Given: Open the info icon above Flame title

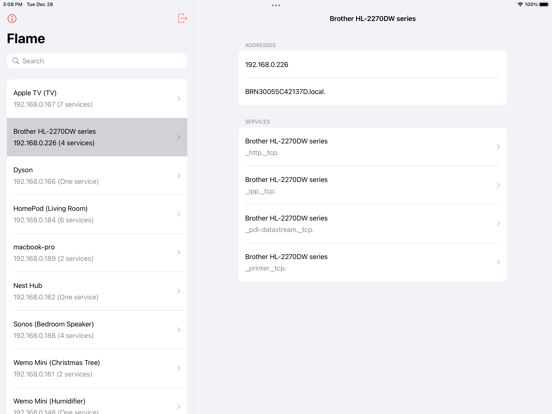Looking at the screenshot, I should 12,19.
